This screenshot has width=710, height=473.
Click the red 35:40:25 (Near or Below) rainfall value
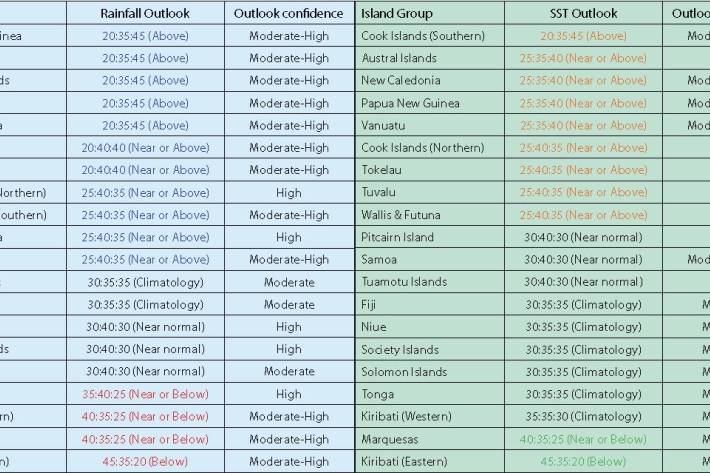145,394
